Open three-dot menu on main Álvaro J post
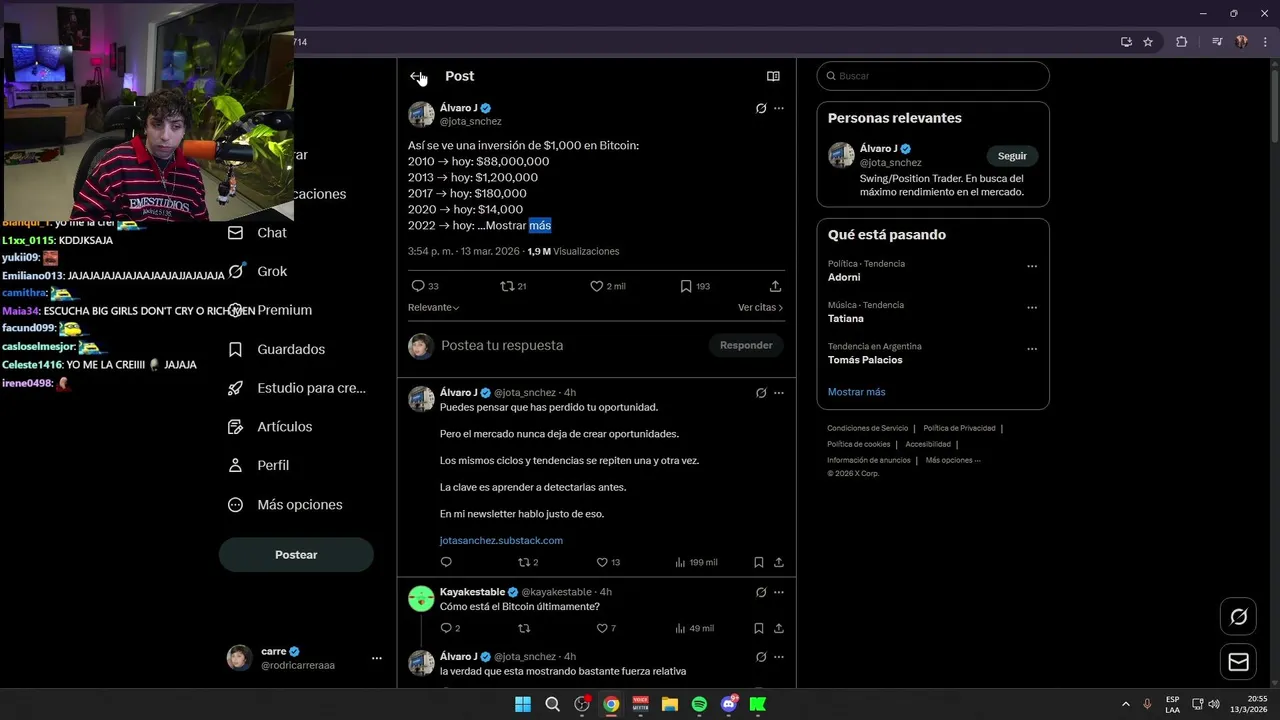The image size is (1280, 720). point(779,108)
